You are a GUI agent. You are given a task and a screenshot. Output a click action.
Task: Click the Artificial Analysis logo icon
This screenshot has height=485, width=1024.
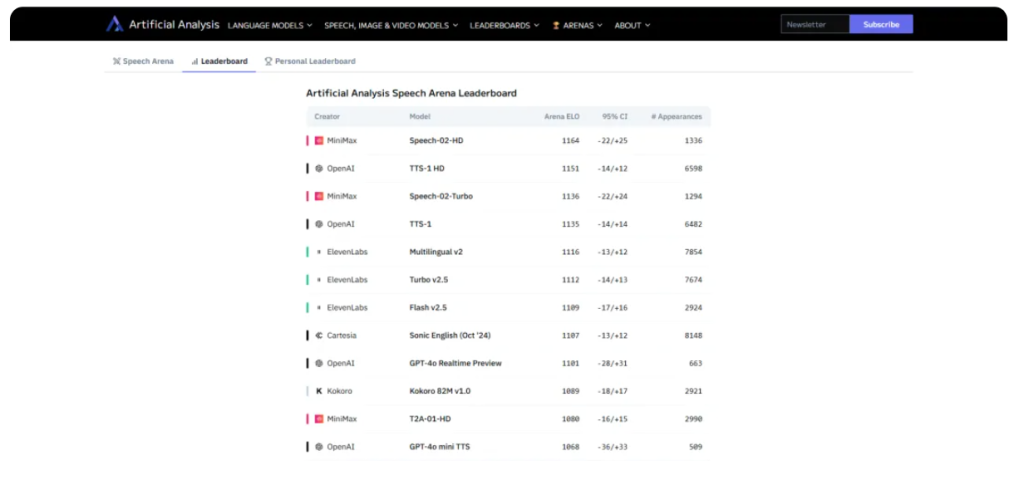click(x=114, y=24)
